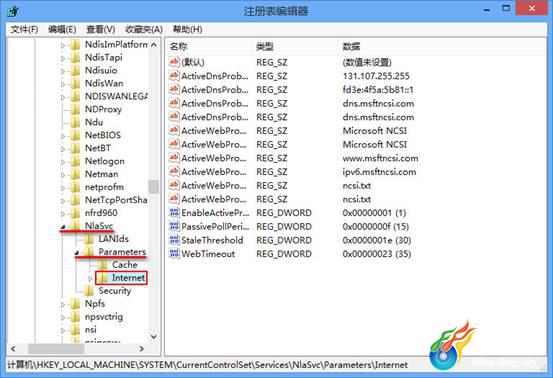Expand the Internet subkey arrow
Image resolution: width=553 pixels, height=378 pixels.
pos(90,279)
